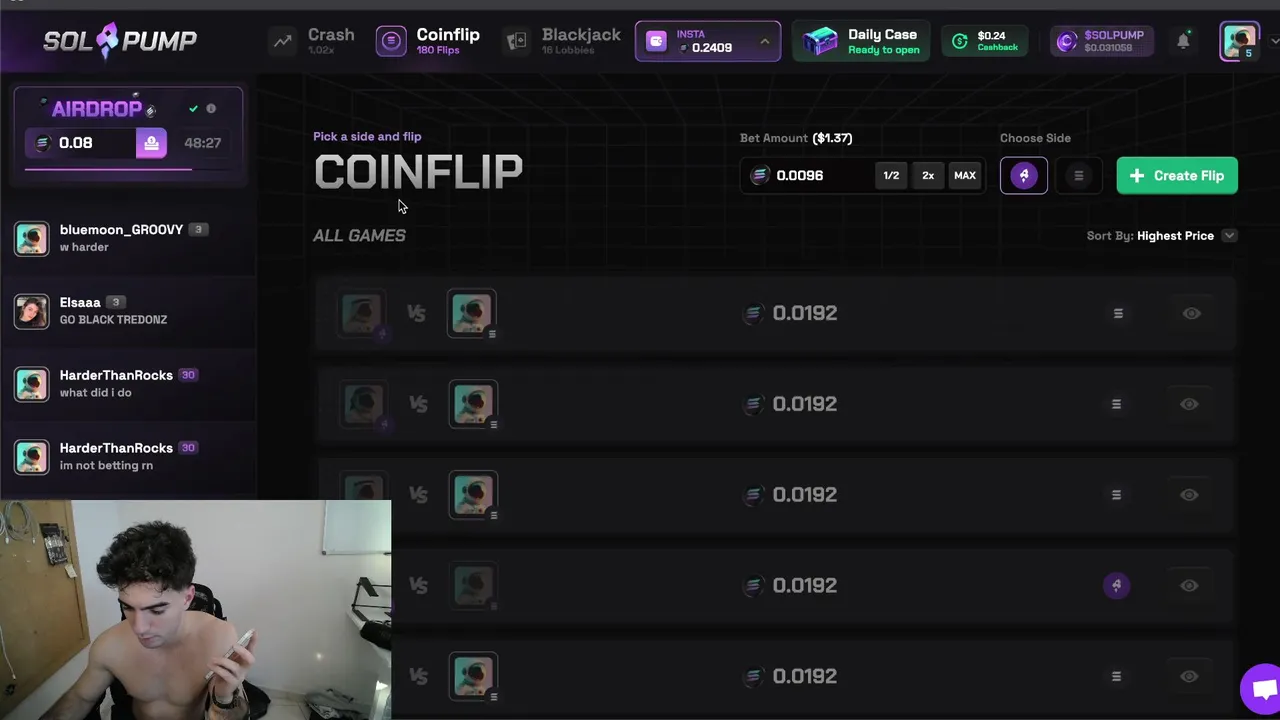
Task: Claim airdrop with purple gift button
Action: 151,143
